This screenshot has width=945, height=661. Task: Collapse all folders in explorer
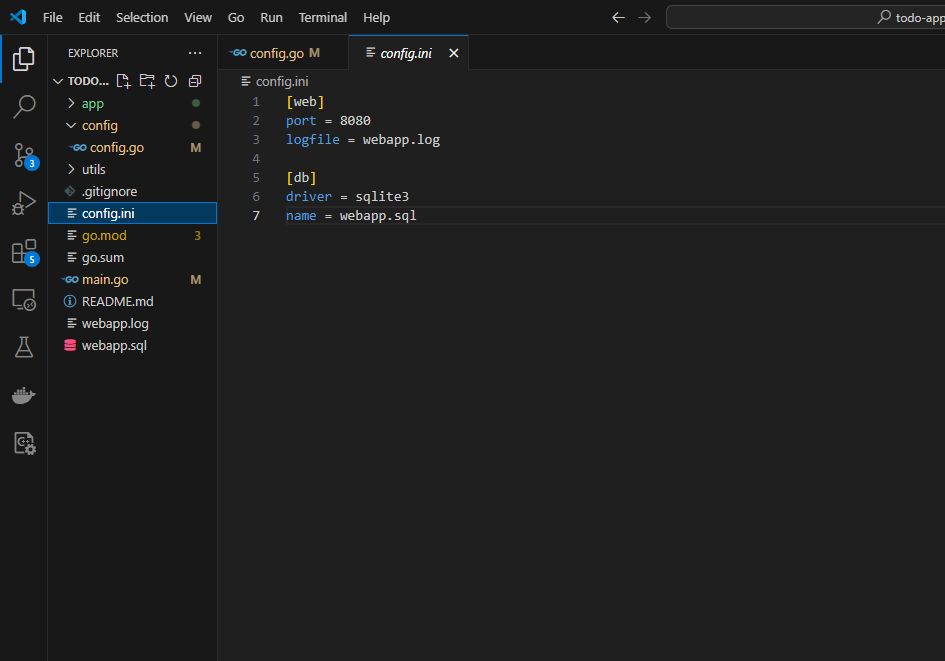click(195, 81)
